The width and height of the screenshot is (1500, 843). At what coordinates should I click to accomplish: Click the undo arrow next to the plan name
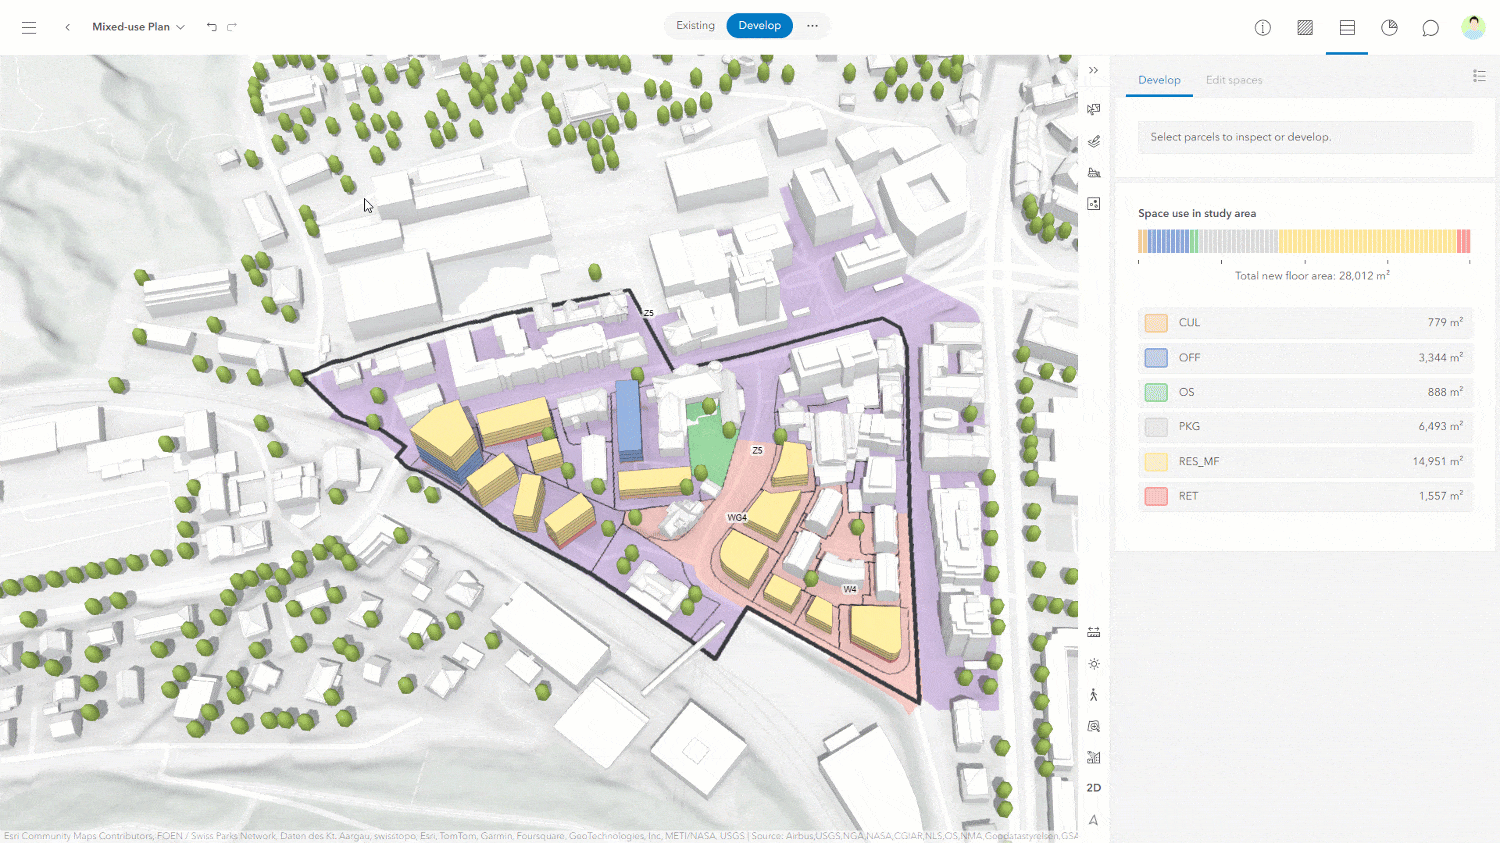pyautogui.click(x=211, y=27)
